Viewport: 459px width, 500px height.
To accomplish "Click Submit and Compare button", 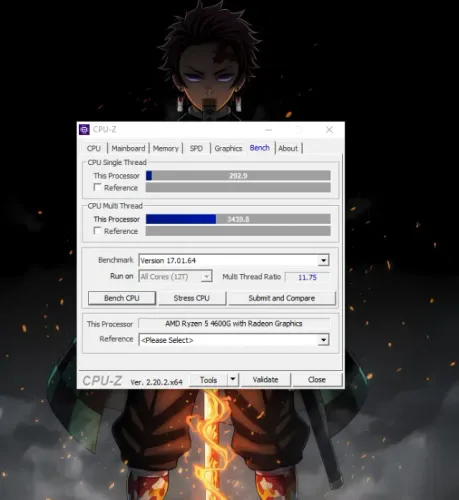I will (x=282, y=298).
